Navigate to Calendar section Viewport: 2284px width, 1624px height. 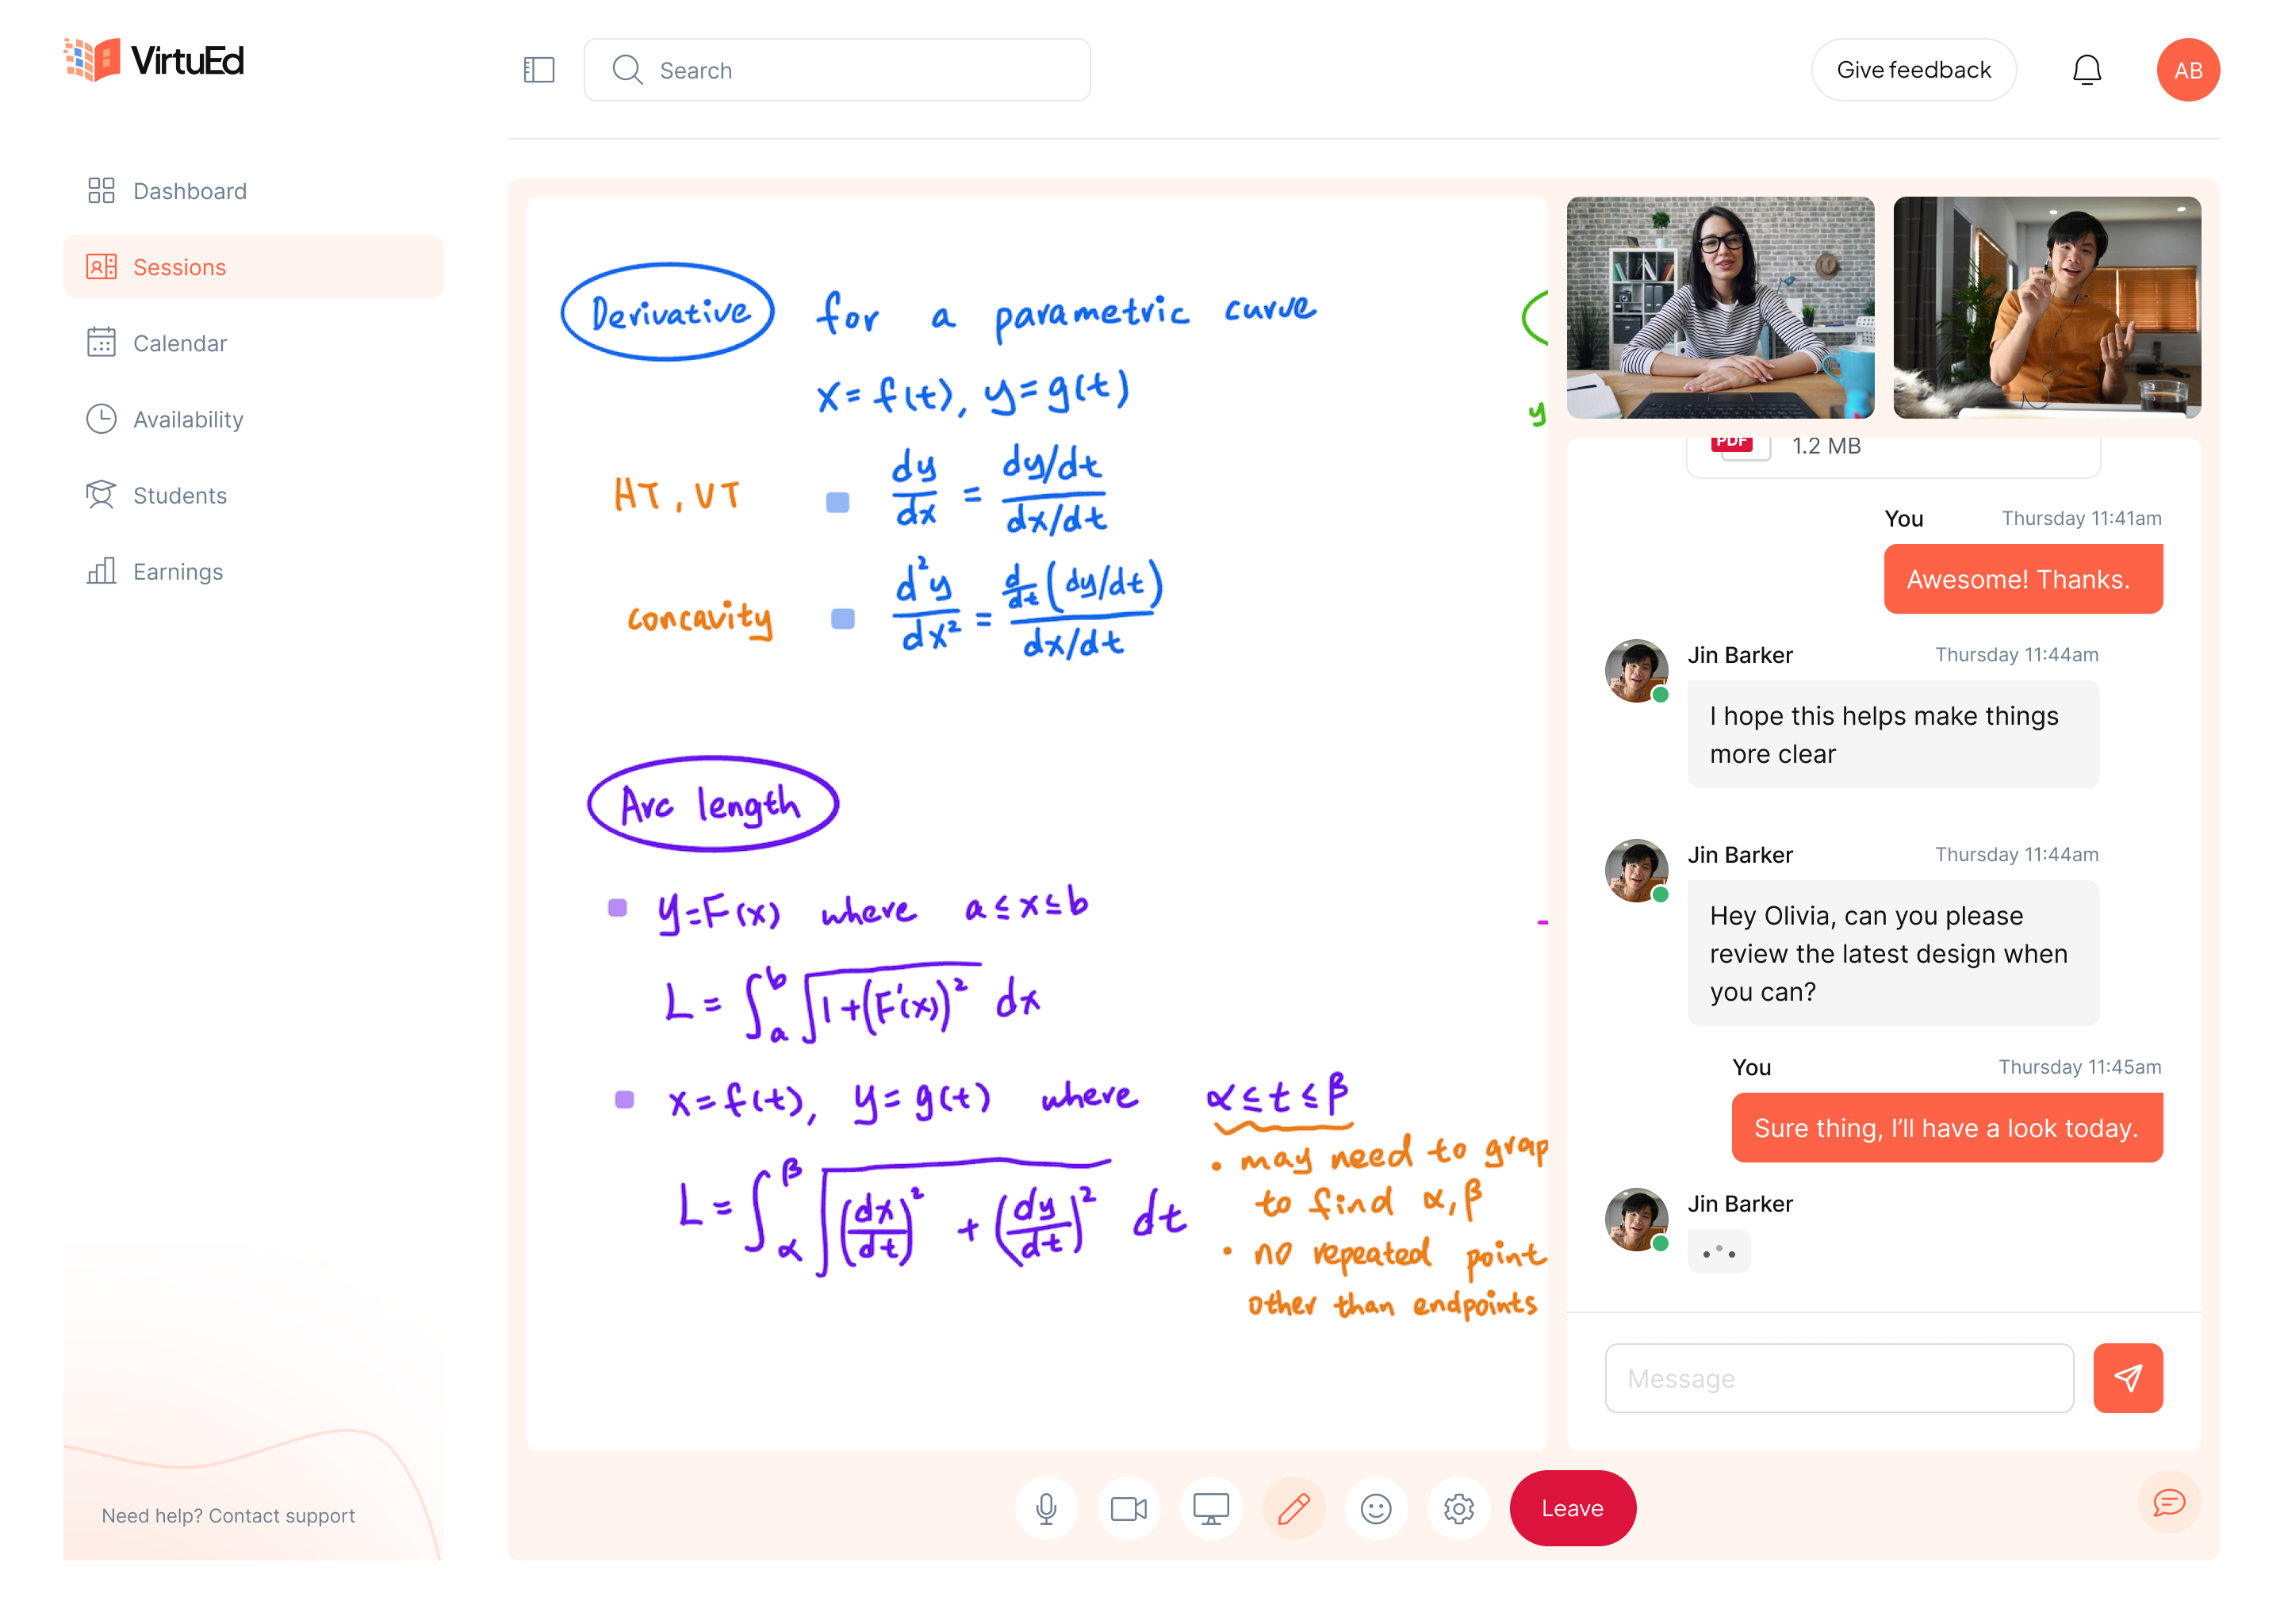pos(179,343)
